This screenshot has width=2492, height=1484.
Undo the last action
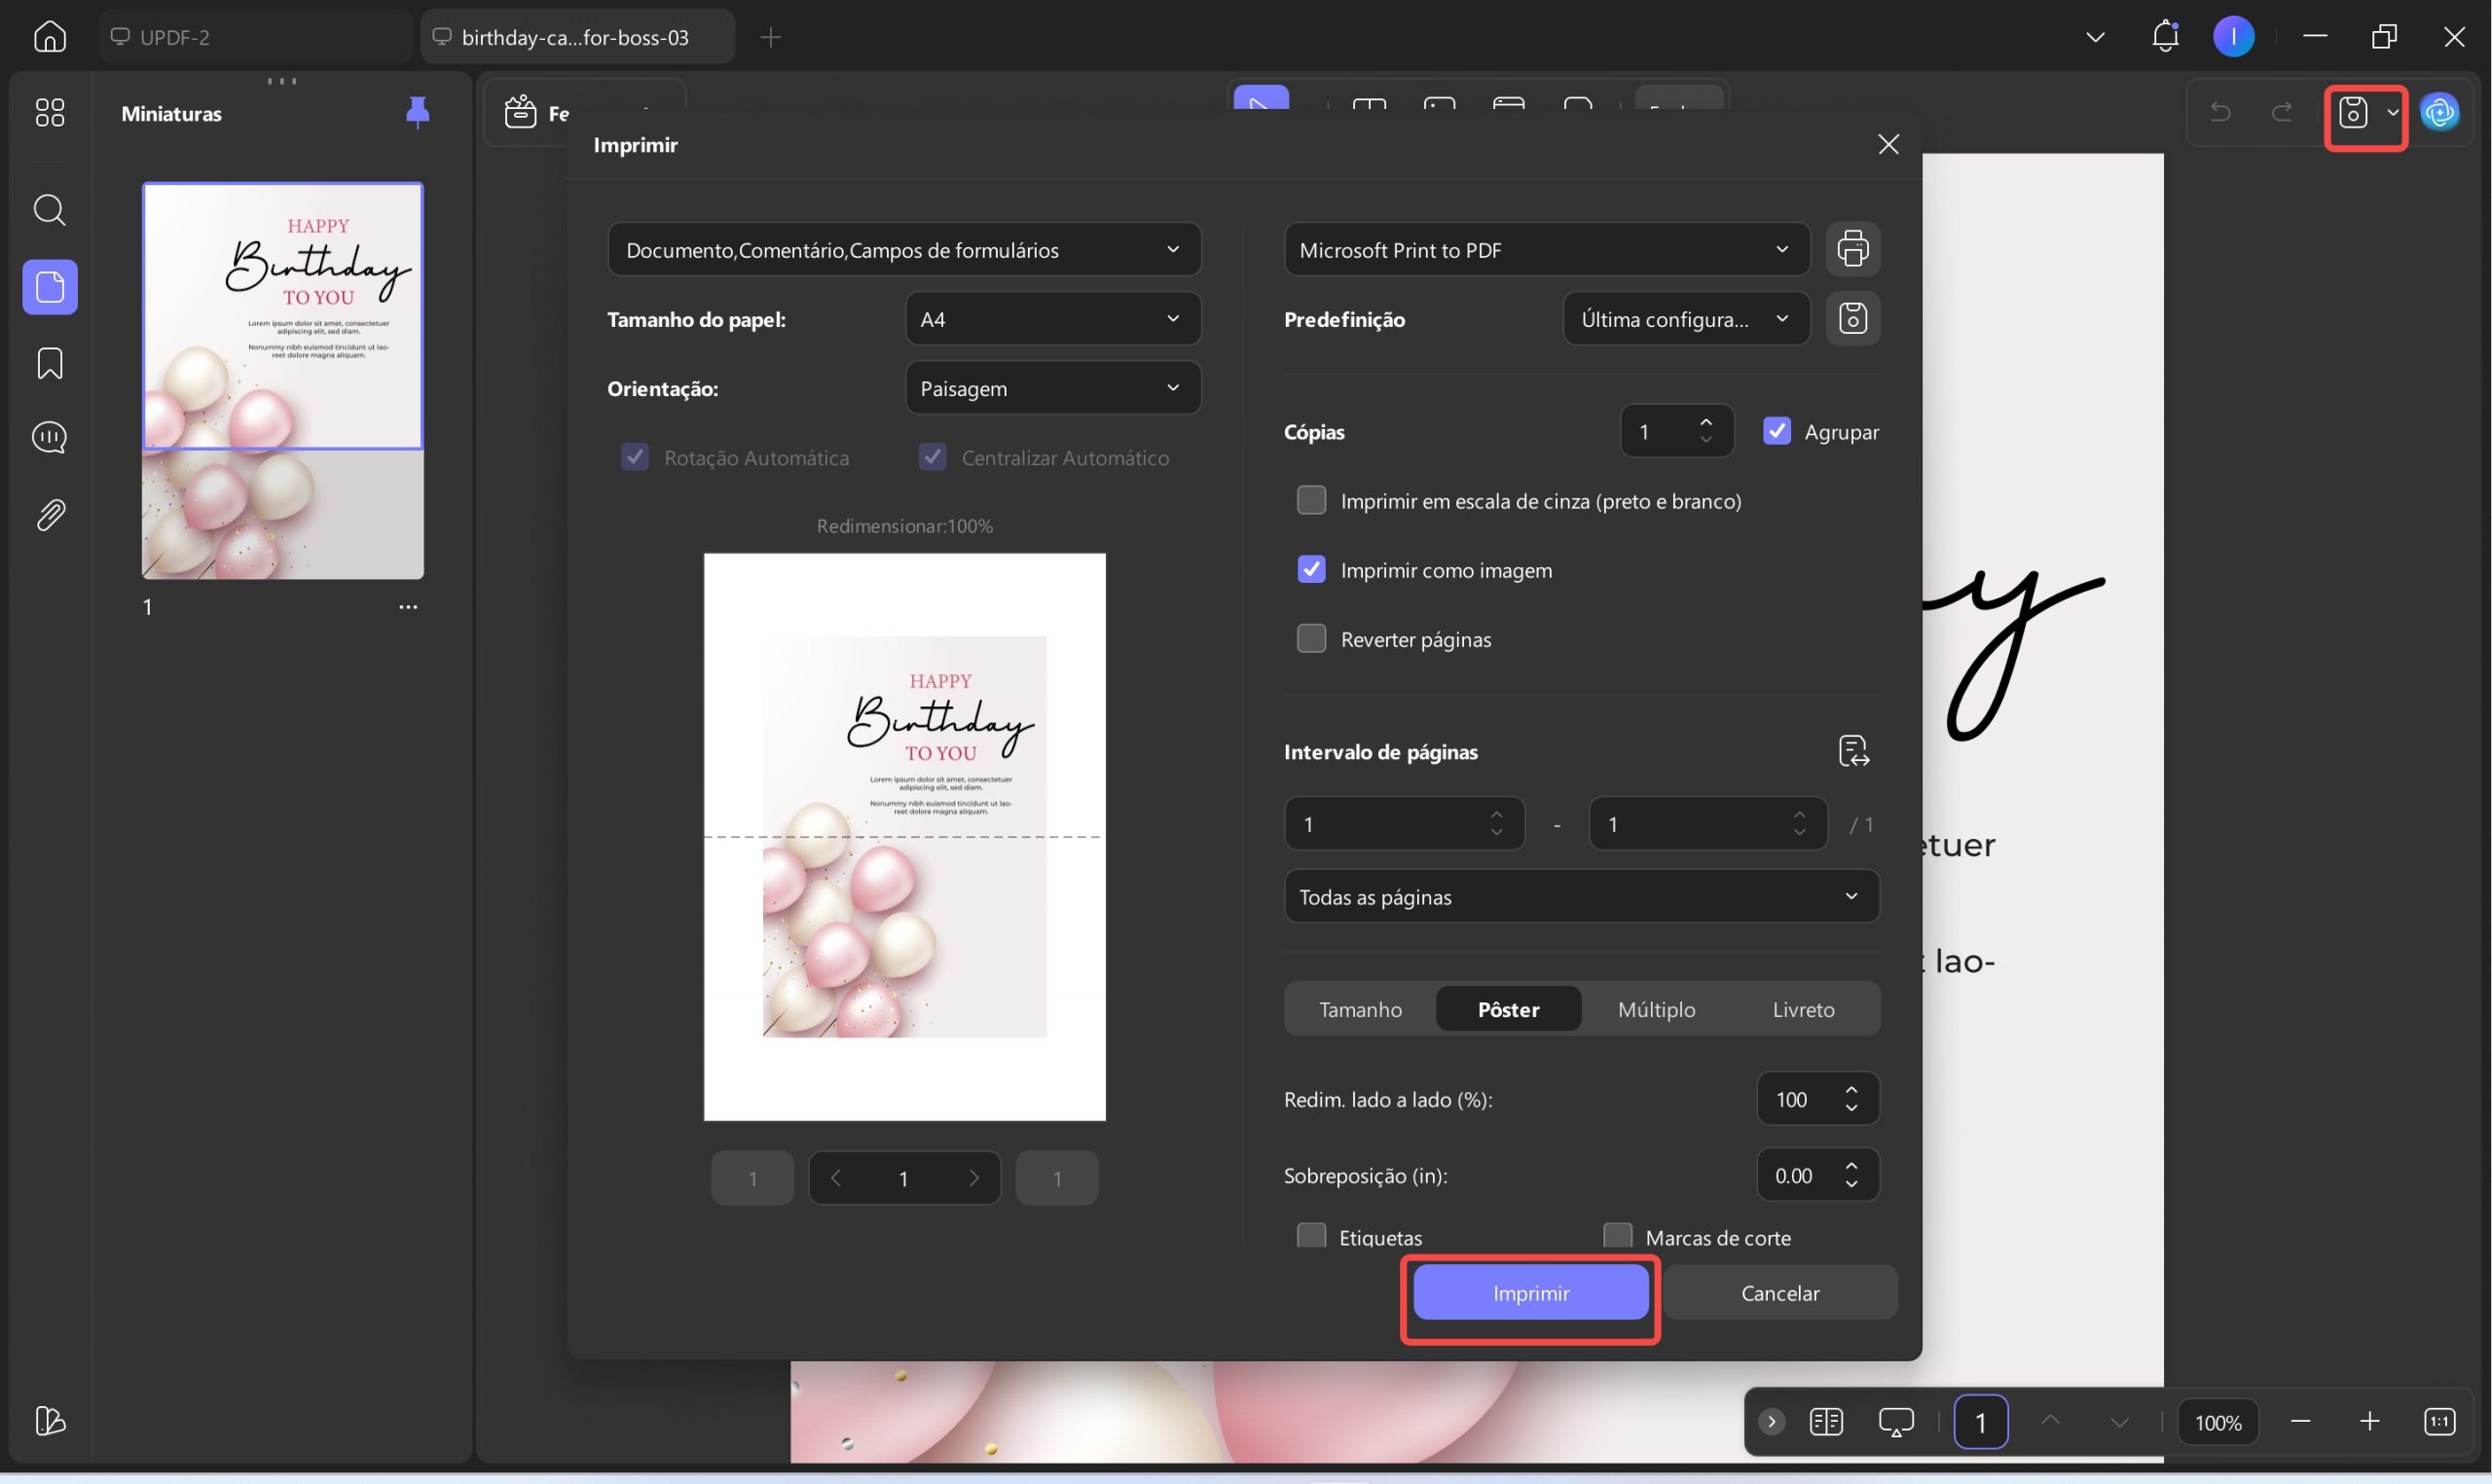pyautogui.click(x=2220, y=112)
